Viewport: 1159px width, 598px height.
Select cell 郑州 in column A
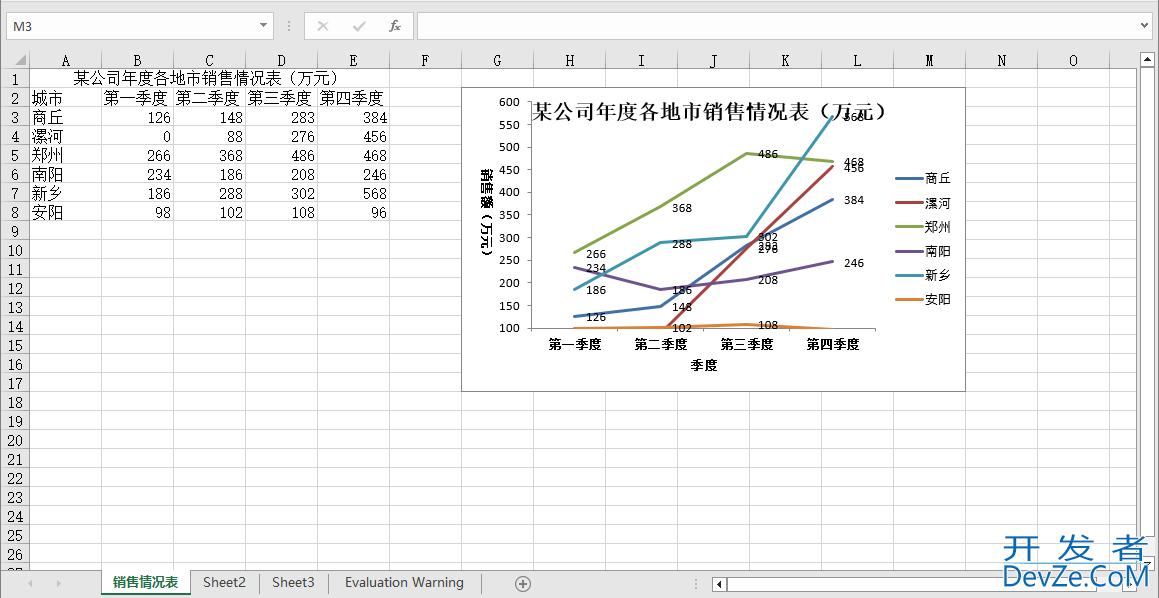pos(66,155)
